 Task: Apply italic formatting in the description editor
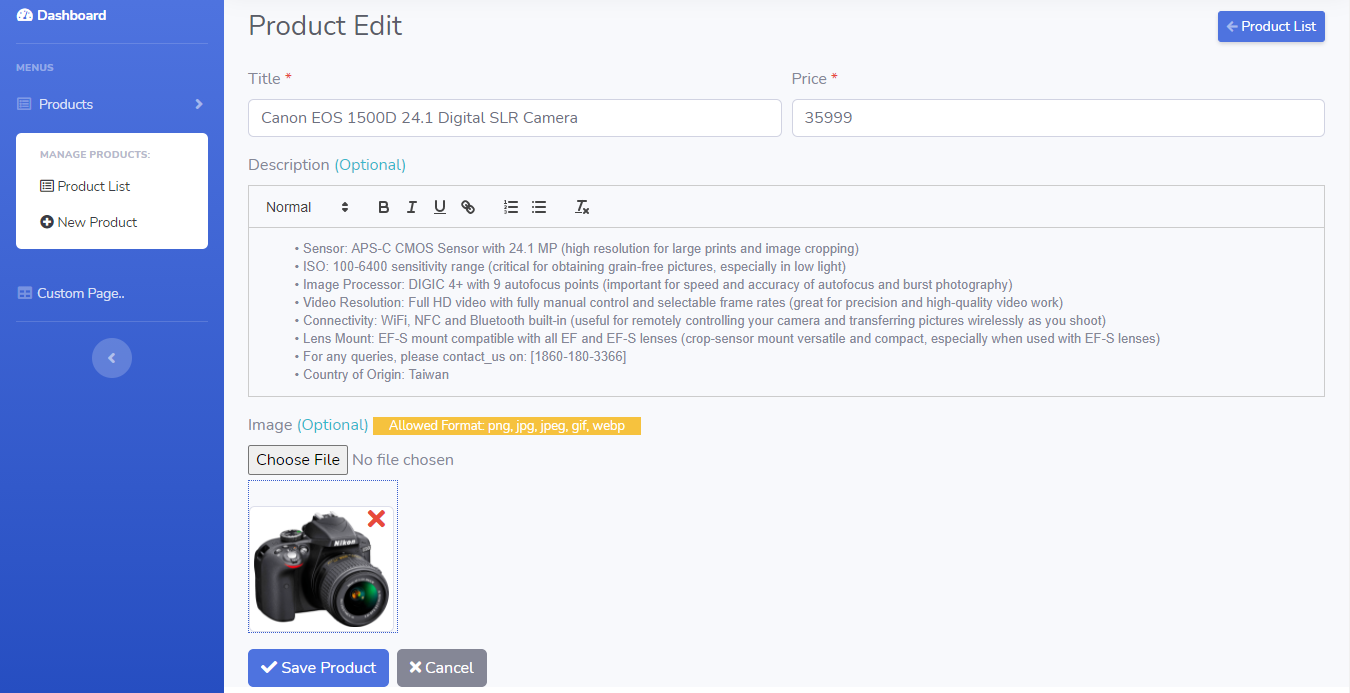pos(411,207)
